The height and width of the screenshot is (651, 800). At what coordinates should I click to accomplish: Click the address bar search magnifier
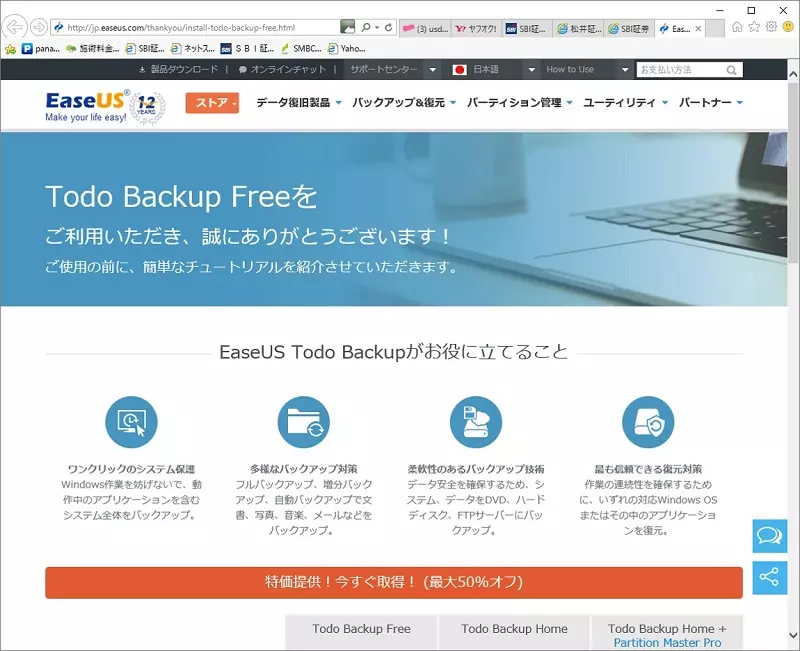(x=366, y=28)
